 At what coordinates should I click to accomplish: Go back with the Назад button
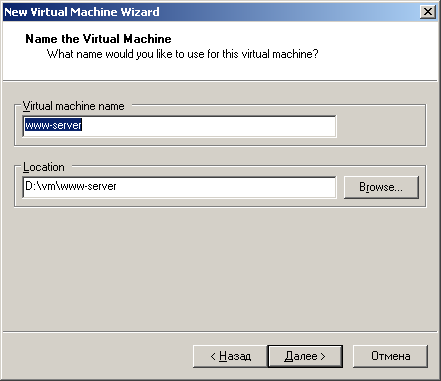(x=230, y=356)
